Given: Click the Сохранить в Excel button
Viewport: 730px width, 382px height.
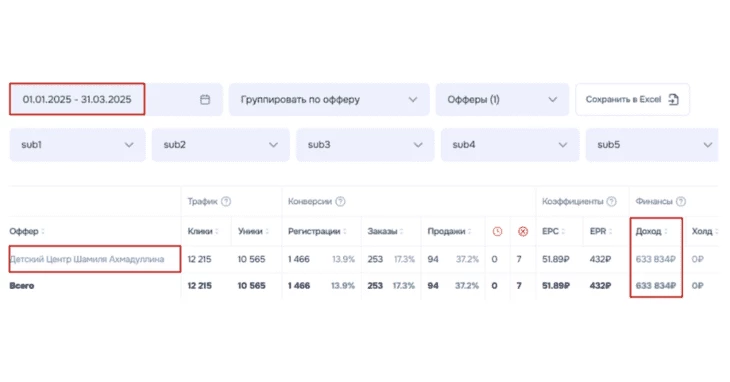Looking at the screenshot, I should 632,100.
